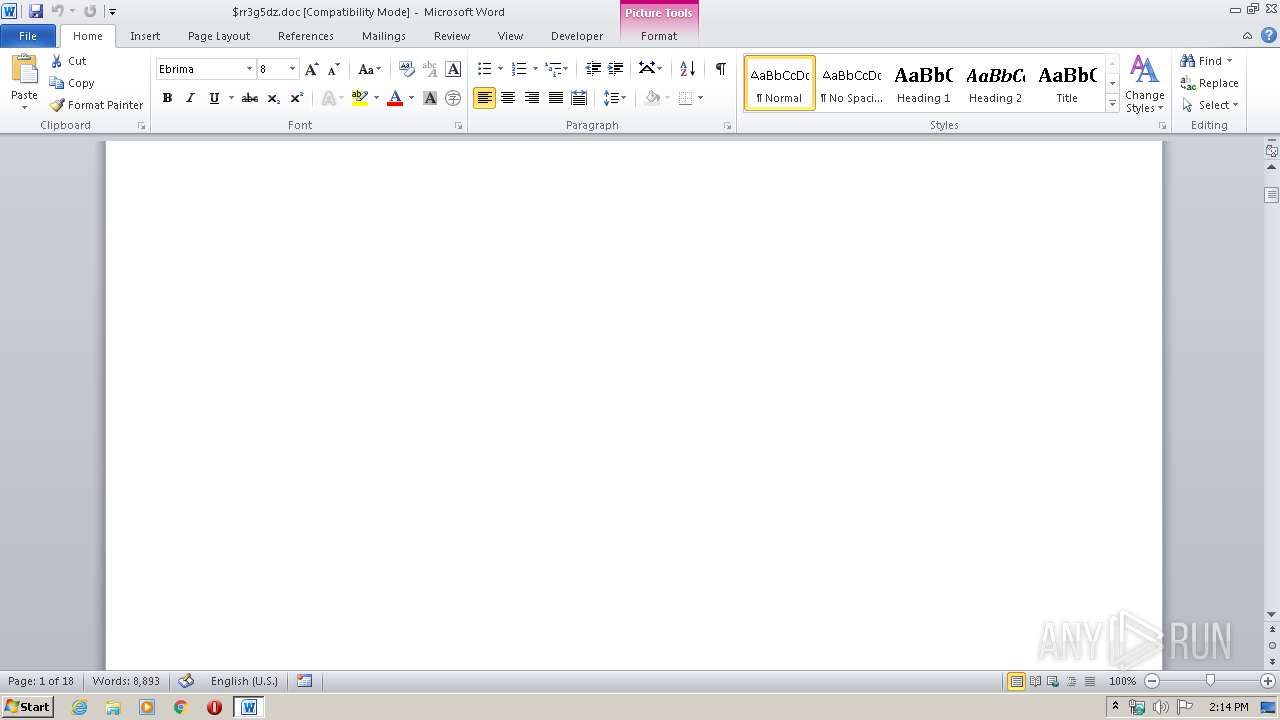Open the File tab
Screen dimensions: 1280x720
tap(28, 36)
